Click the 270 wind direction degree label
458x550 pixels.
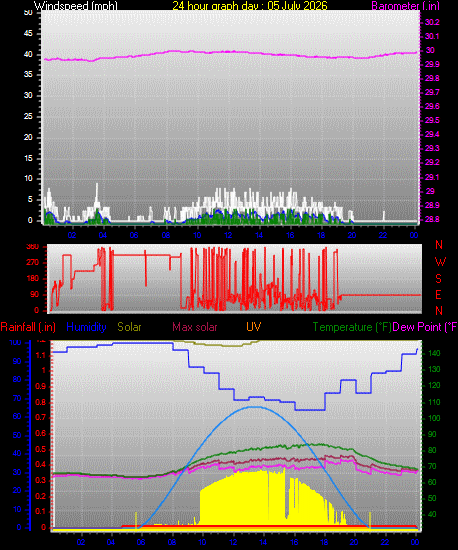[x=32, y=262]
